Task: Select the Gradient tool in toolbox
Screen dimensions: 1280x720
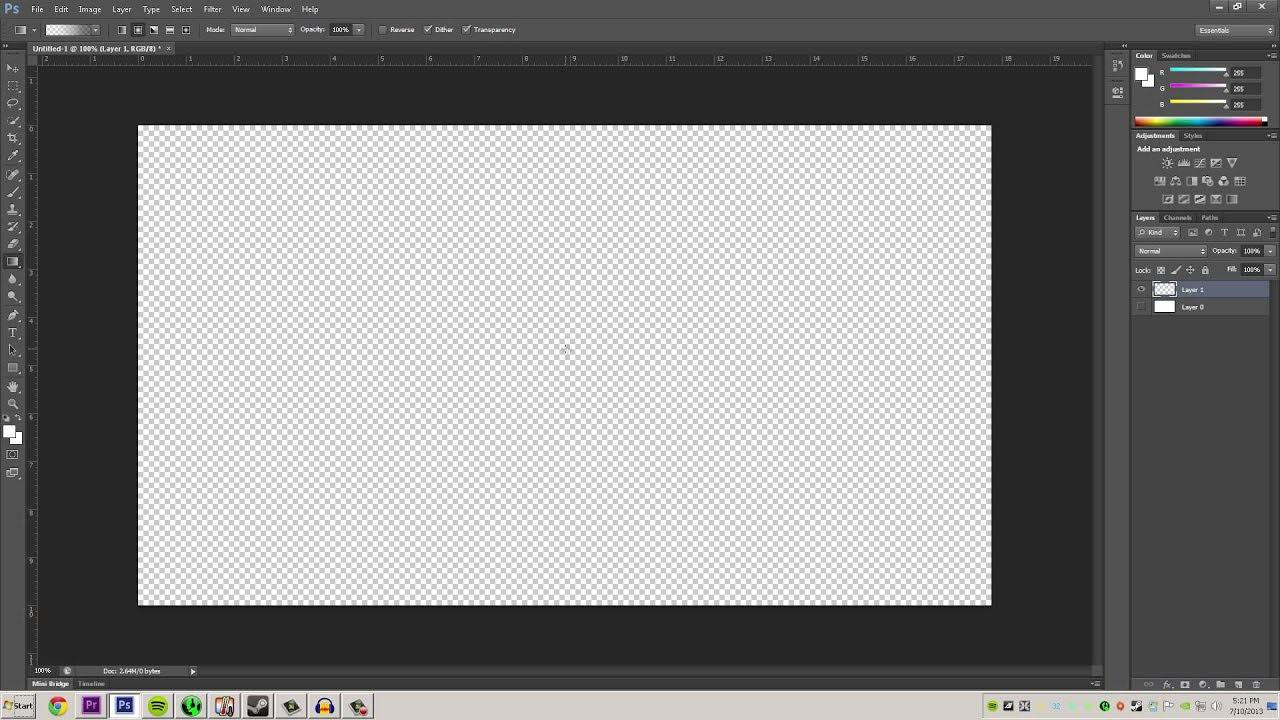Action: tap(13, 262)
